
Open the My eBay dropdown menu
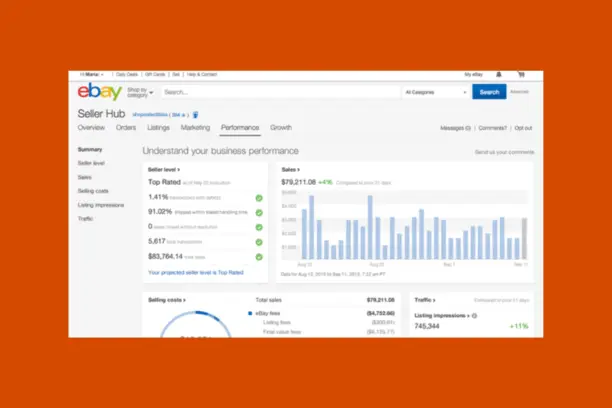click(x=474, y=74)
